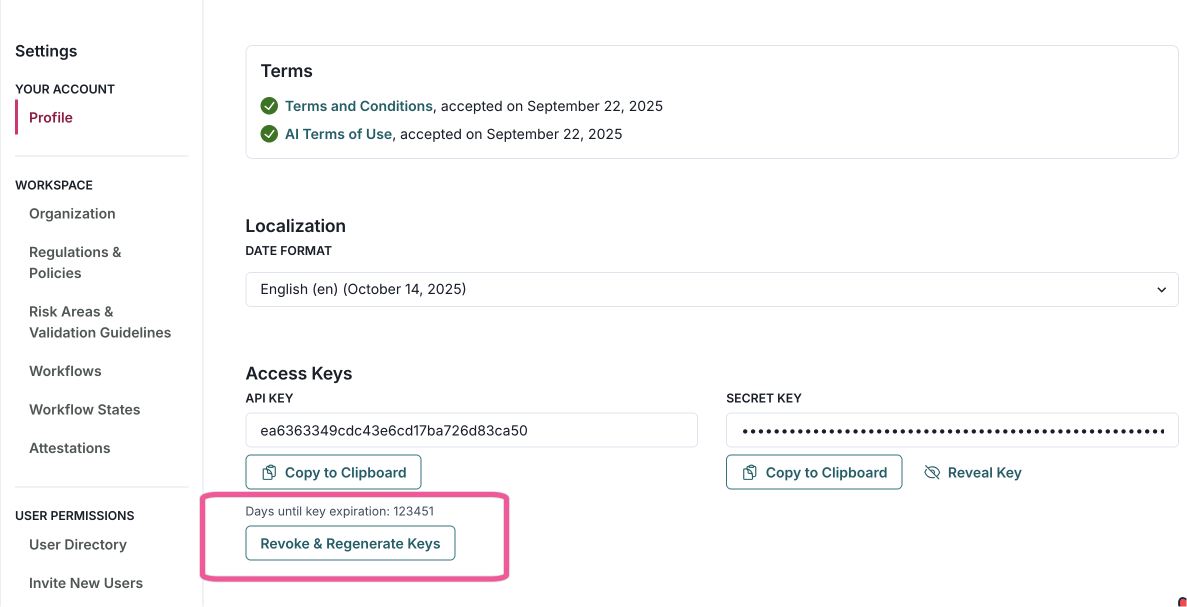Open the Workflows settings page
The width and height of the screenshot is (1187, 607).
65,371
